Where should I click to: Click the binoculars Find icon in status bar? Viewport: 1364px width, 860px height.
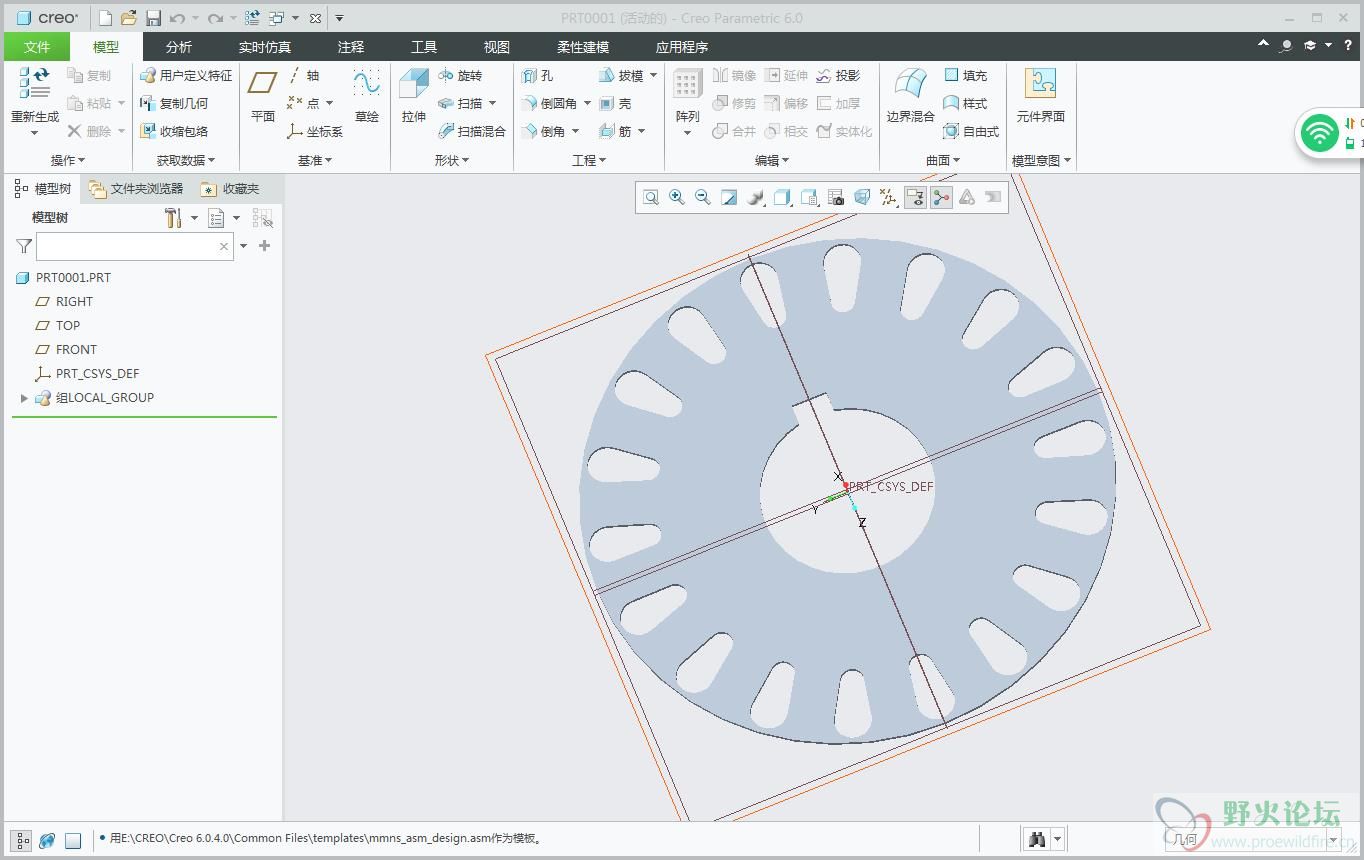(x=1037, y=839)
